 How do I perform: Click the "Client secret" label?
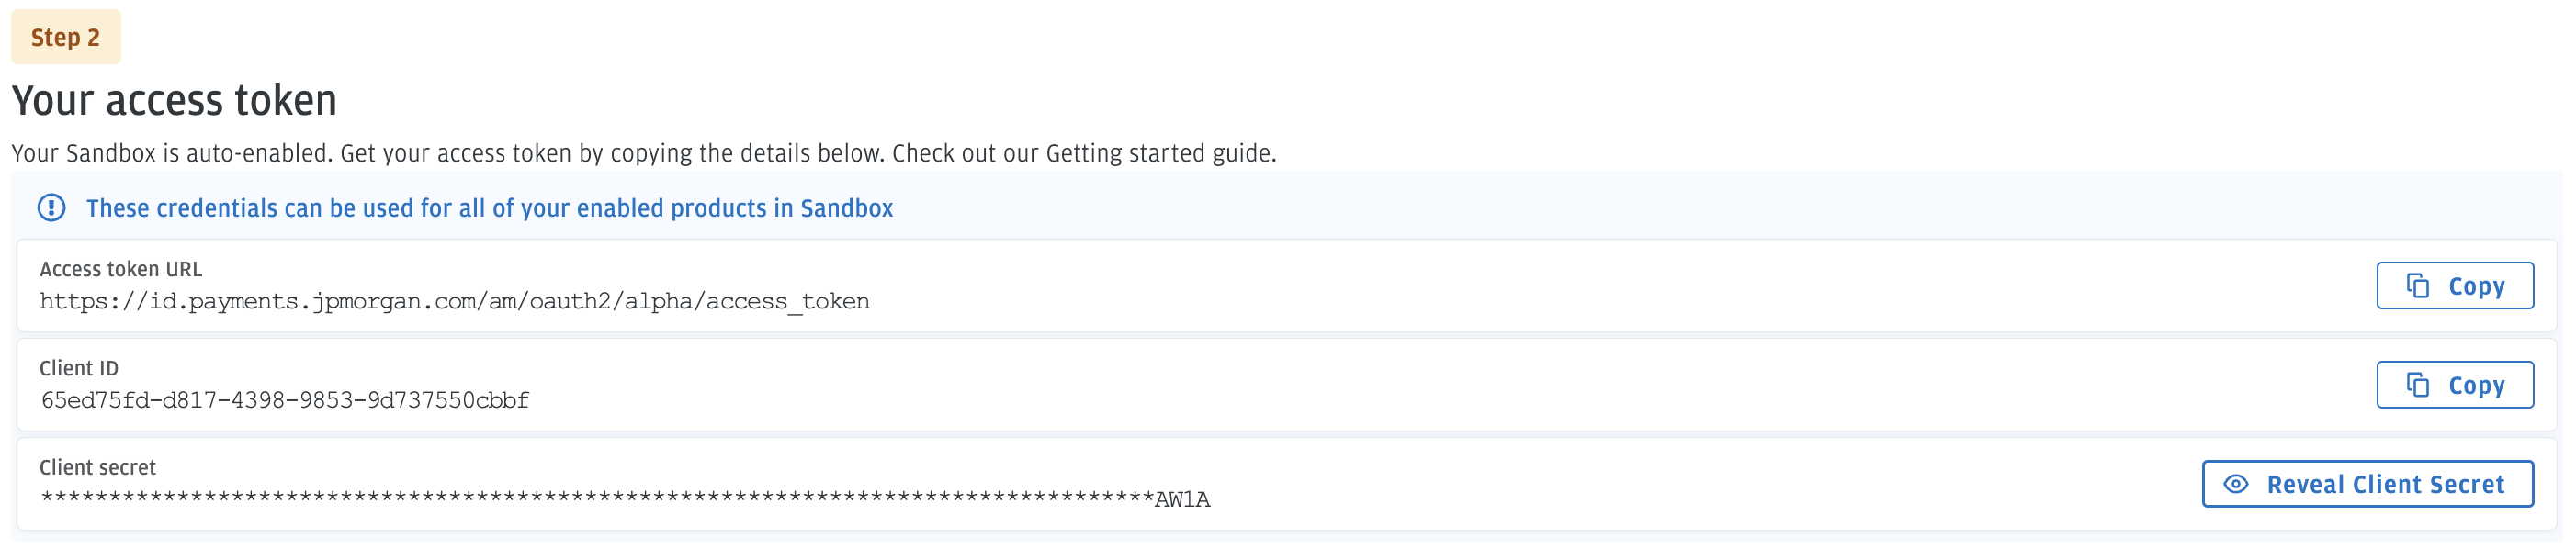point(98,467)
